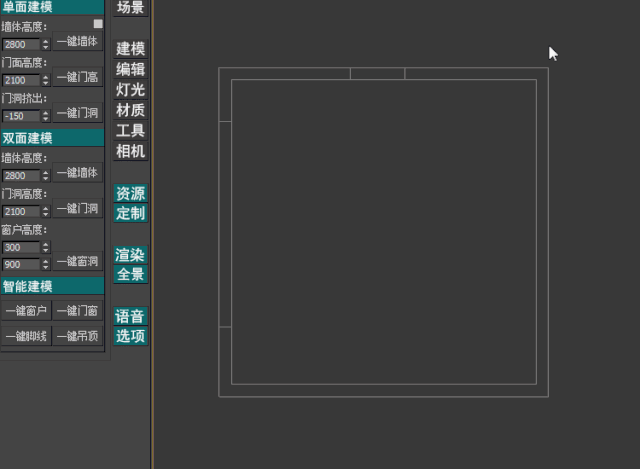
Task: Click the 门面高度 field with 2100
Action: click(x=21, y=80)
